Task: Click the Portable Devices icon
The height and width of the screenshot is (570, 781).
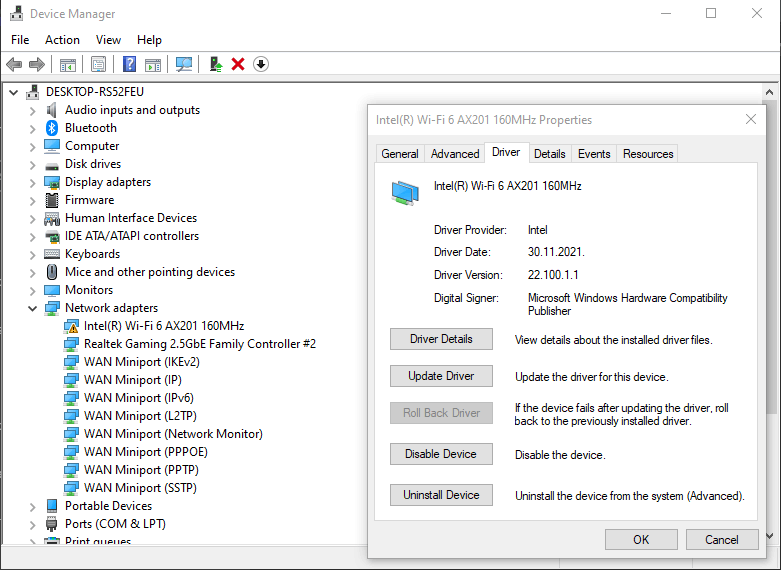Action: click(52, 506)
